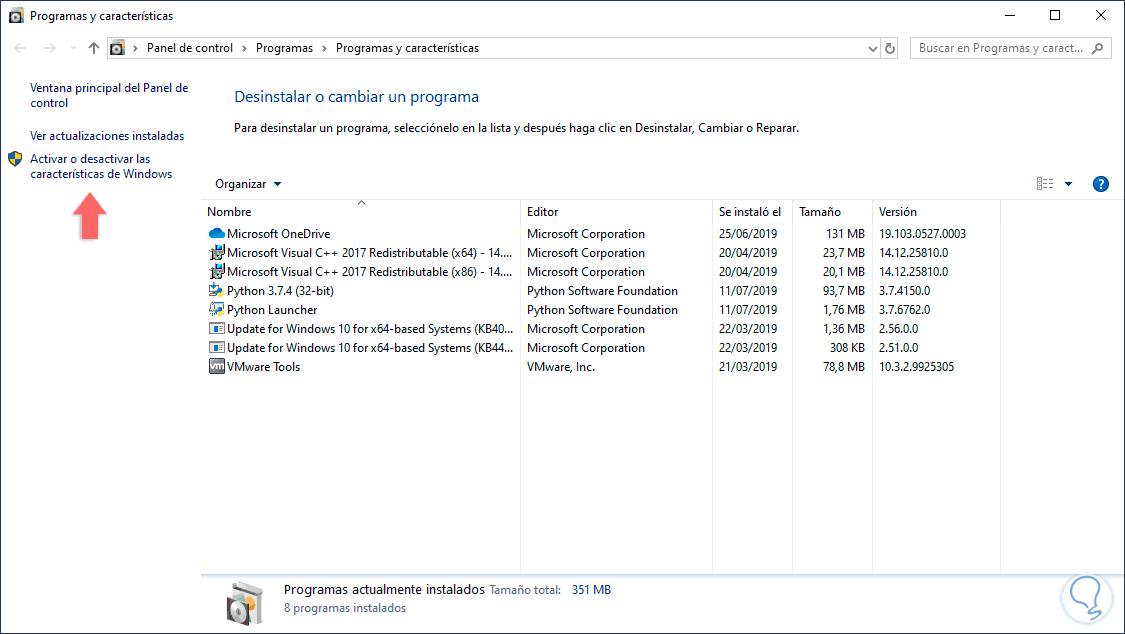Click the Update for Windows 10 (KB40...) icon

[217, 328]
